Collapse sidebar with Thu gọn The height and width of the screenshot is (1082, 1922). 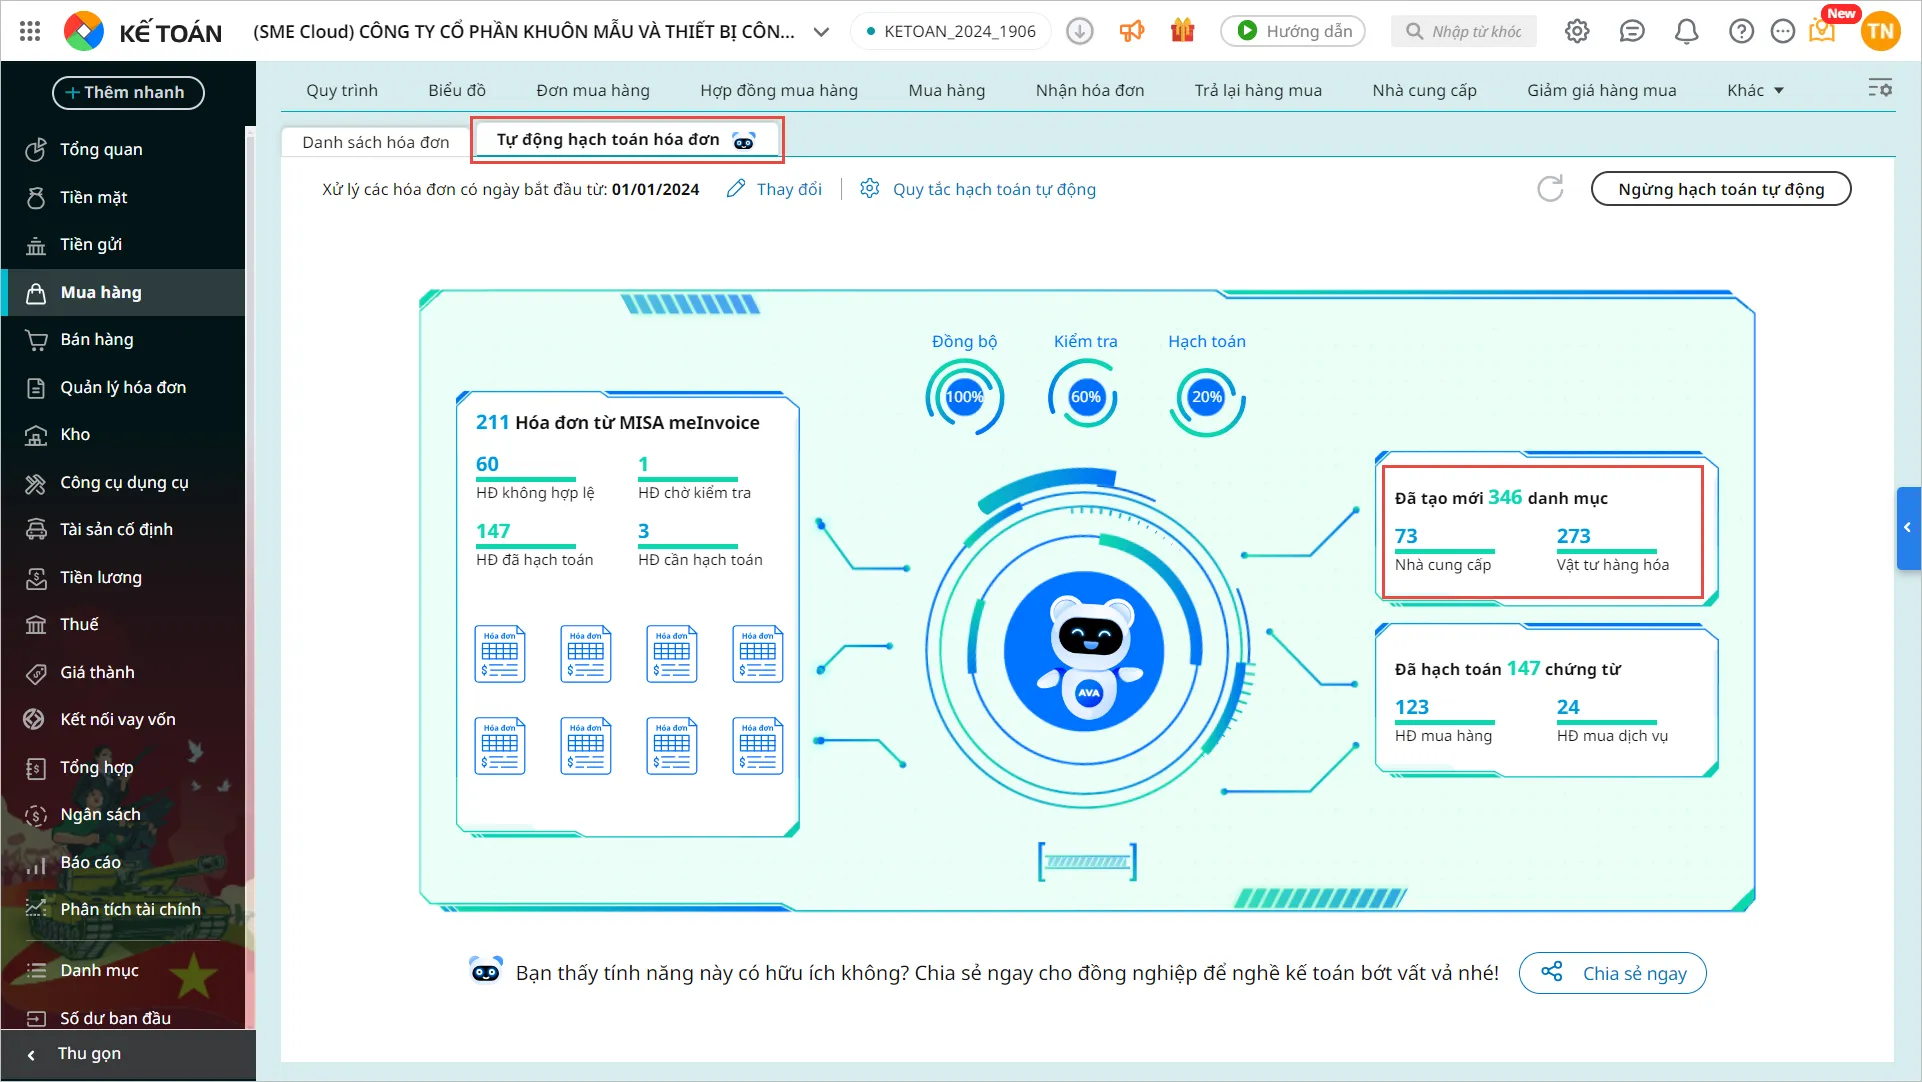88,1053
